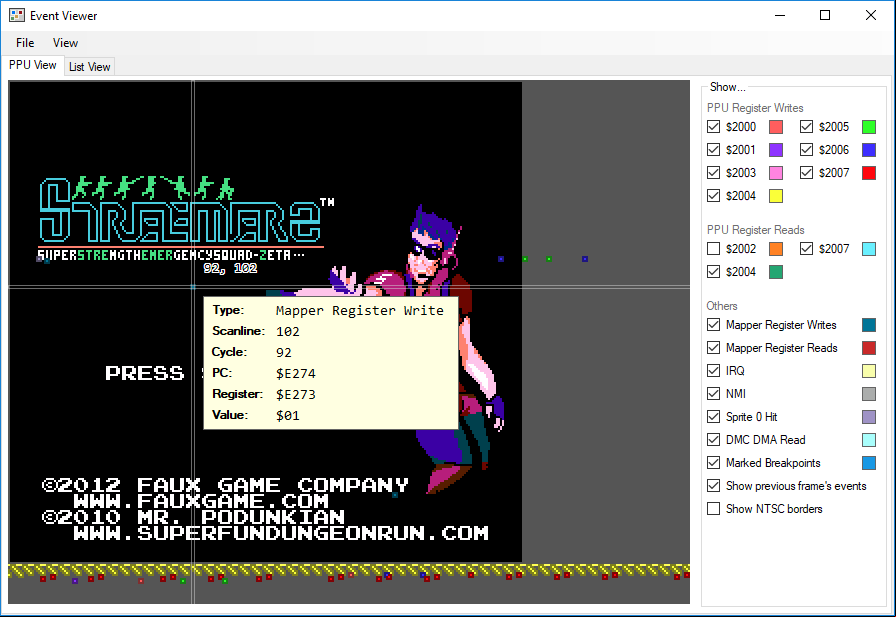Image resolution: width=896 pixels, height=617 pixels.
Task: Change Marked Breakpoints color swatch
Action: 869,463
